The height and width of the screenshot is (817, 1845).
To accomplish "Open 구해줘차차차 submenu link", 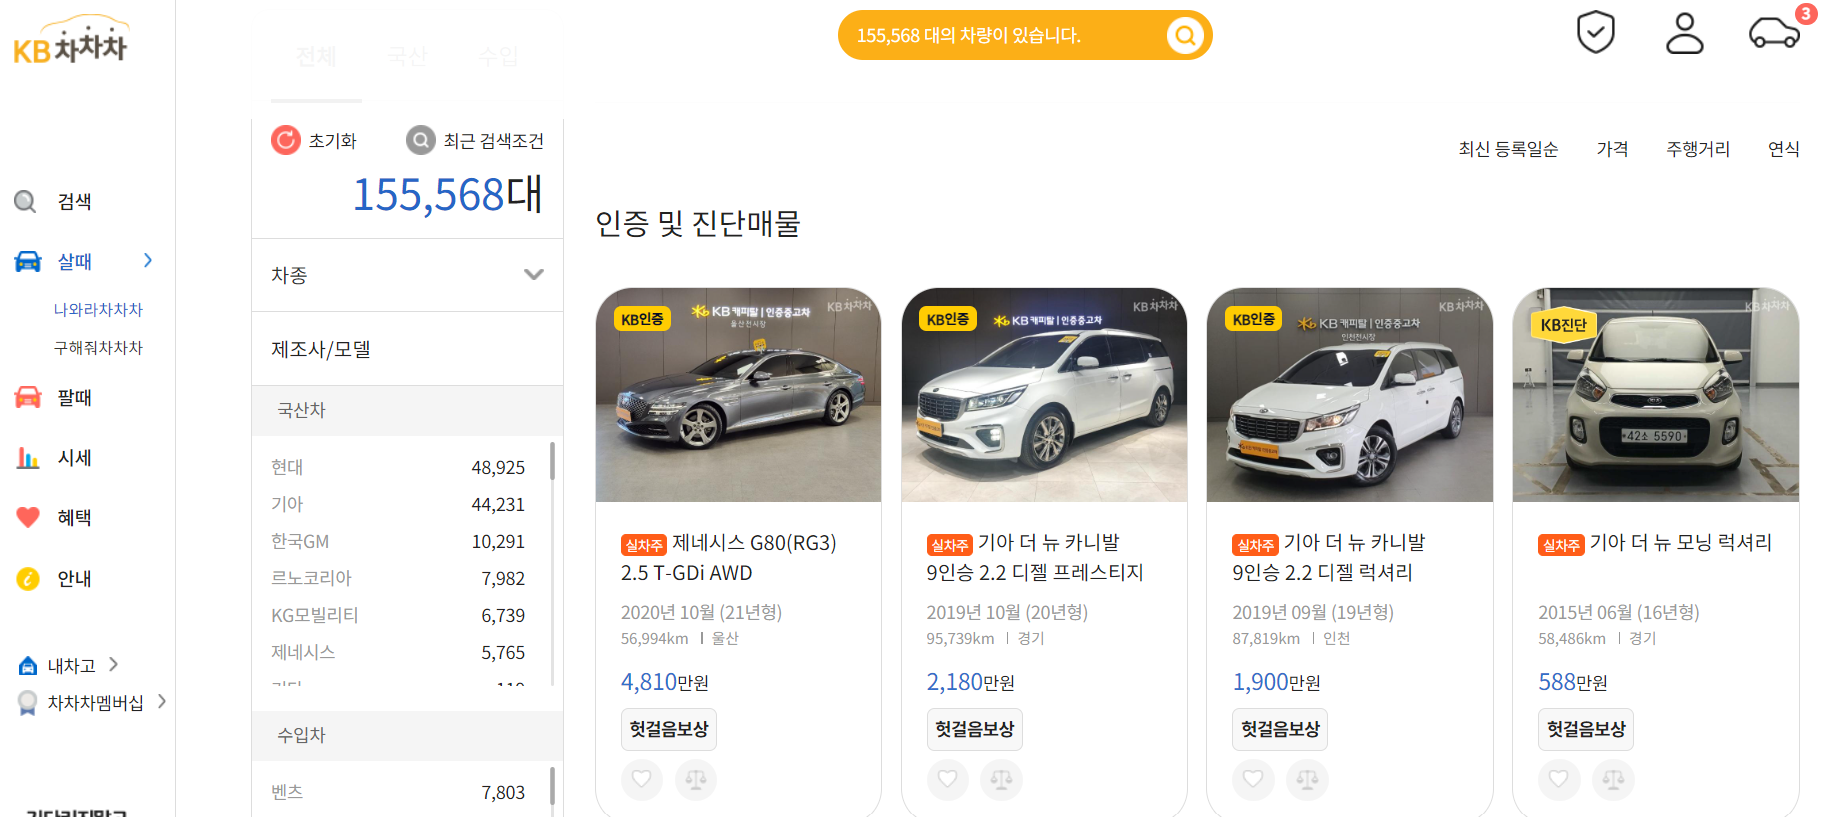I will pyautogui.click(x=98, y=348).
